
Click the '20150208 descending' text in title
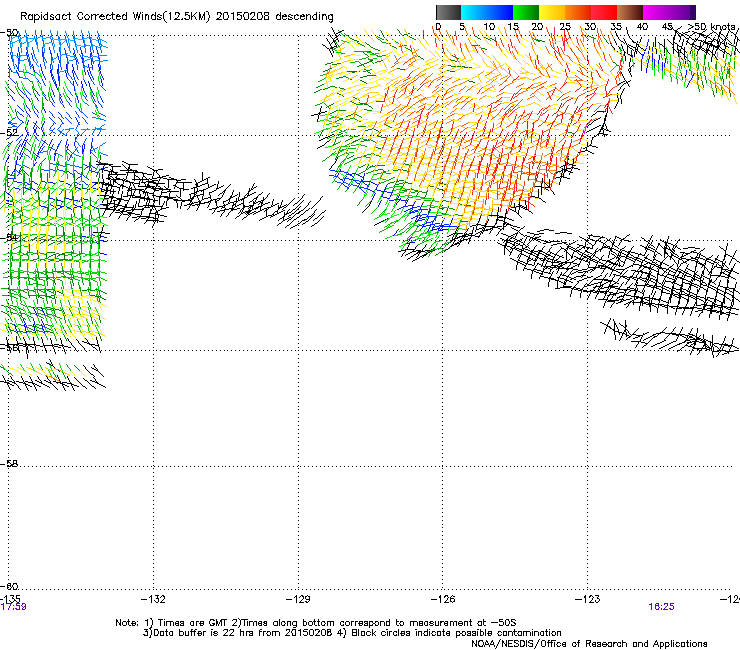pos(275,17)
